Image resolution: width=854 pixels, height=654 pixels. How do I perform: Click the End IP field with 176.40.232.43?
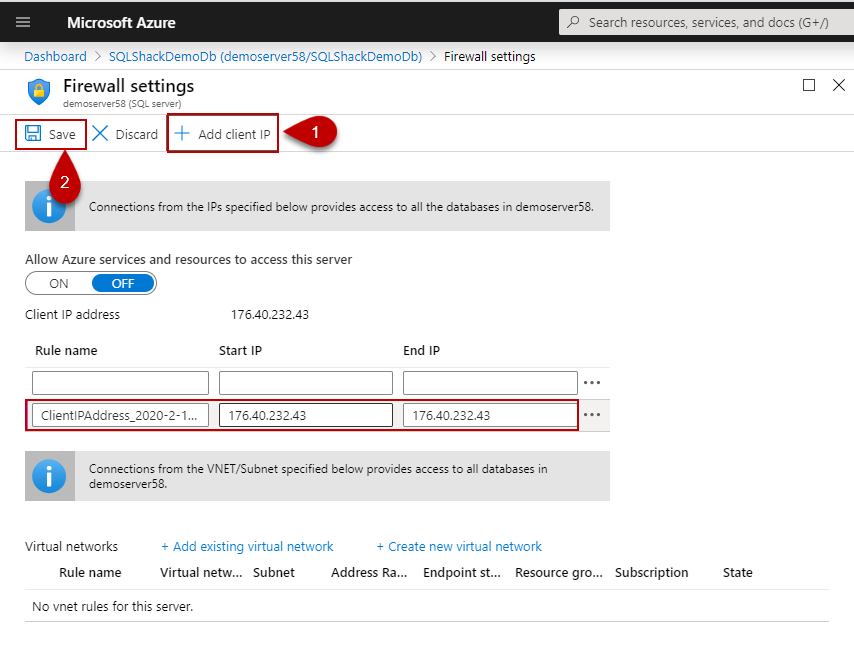pos(489,415)
